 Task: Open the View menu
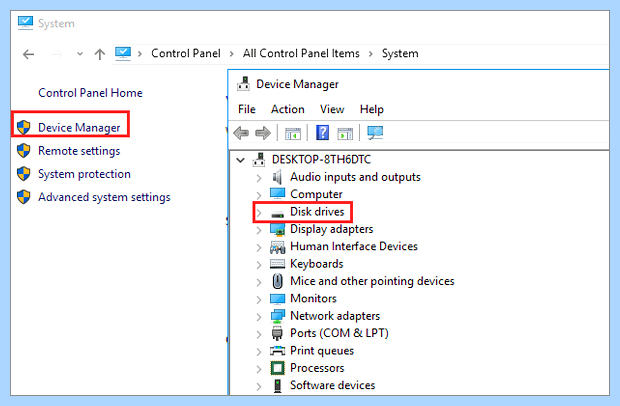click(332, 109)
